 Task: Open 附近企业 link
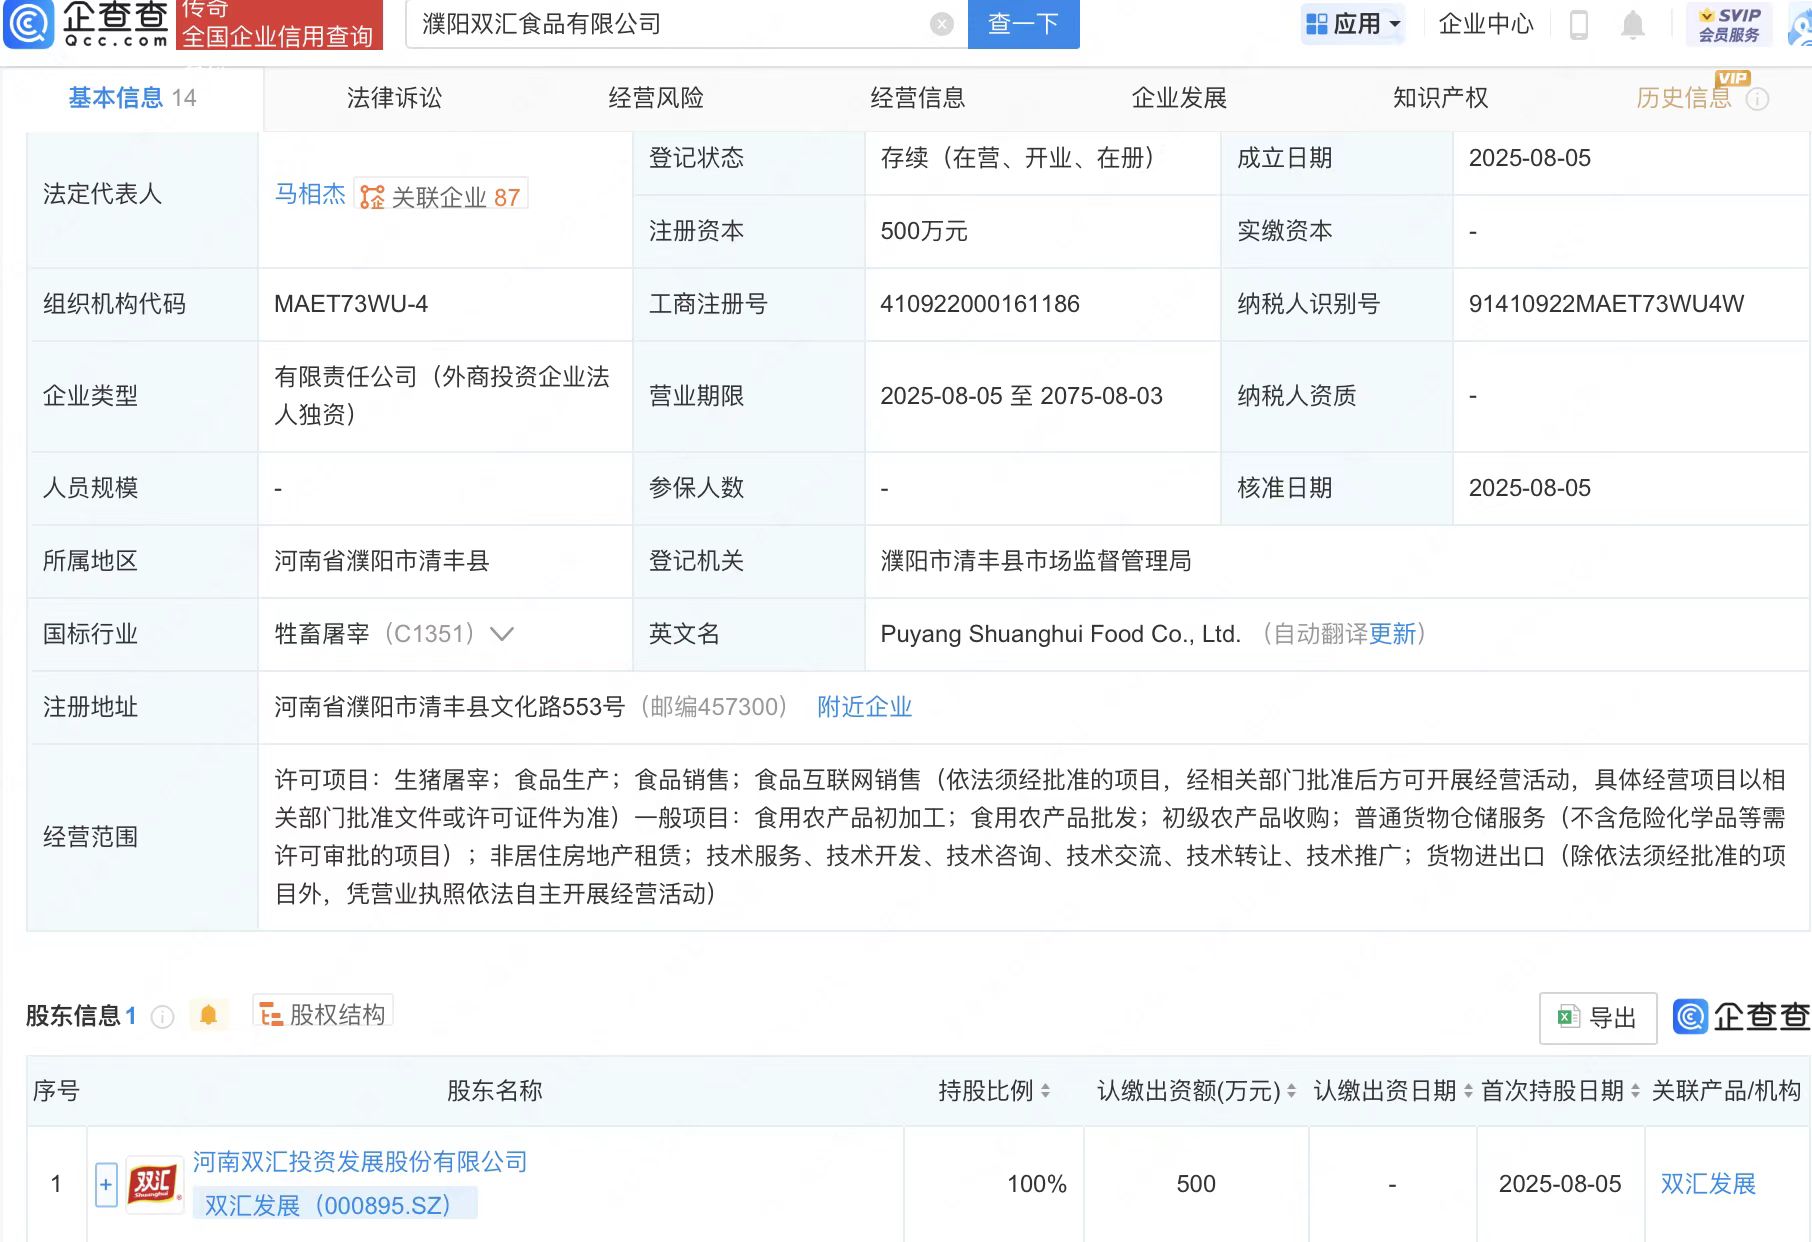865,707
